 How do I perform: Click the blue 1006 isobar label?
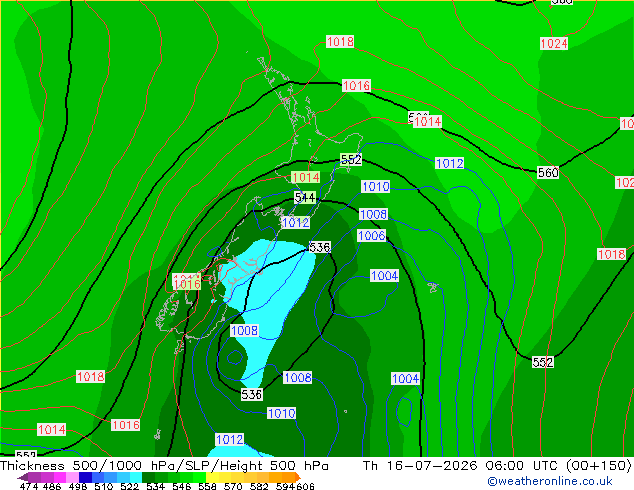(372, 235)
